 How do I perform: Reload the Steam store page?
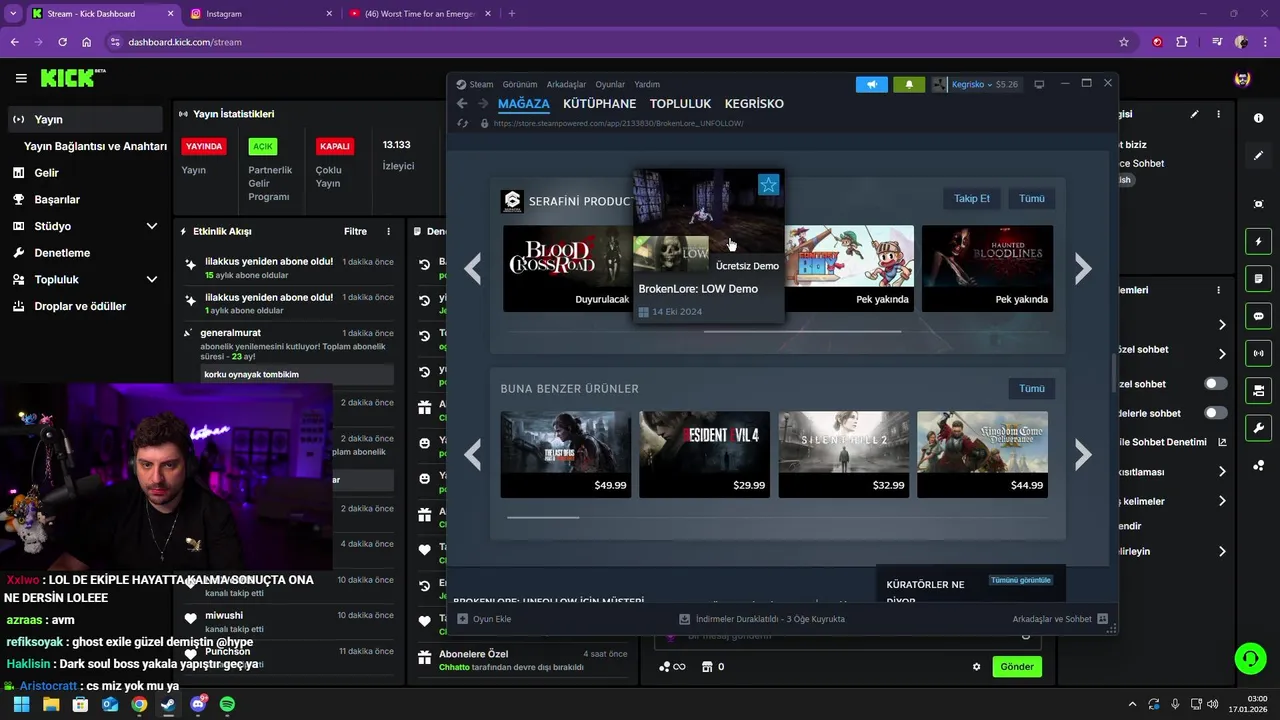tap(463, 123)
